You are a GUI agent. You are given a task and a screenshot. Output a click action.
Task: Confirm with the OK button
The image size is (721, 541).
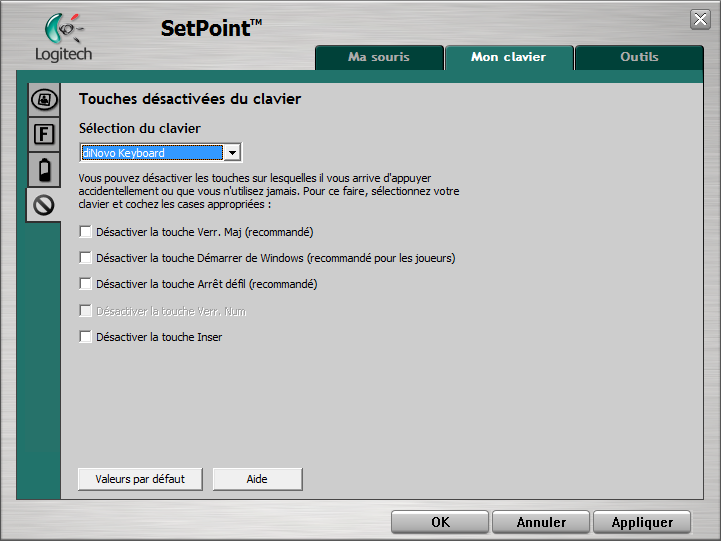(x=440, y=522)
